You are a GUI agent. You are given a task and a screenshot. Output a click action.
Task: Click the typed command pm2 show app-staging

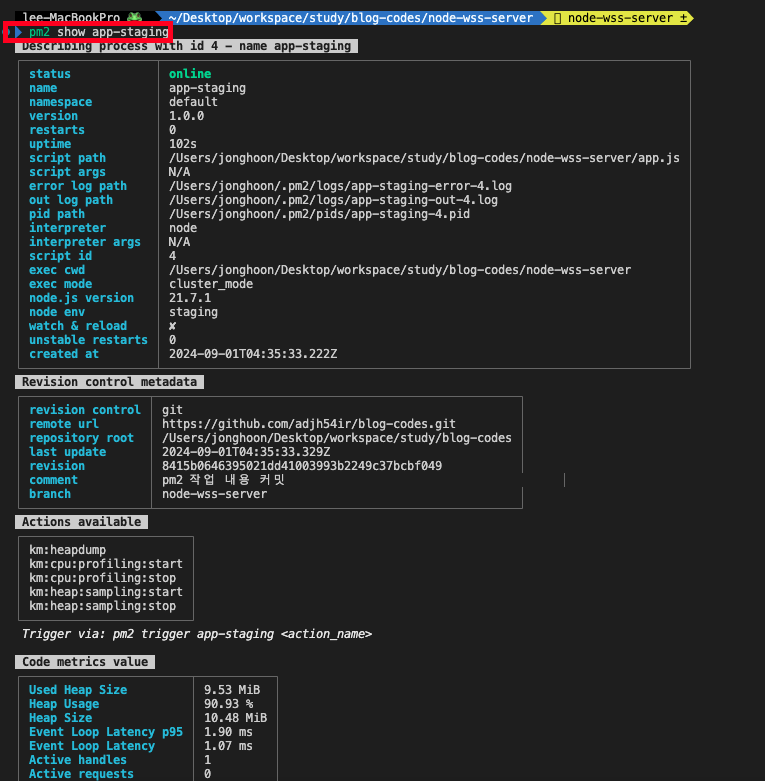[x=99, y=32]
